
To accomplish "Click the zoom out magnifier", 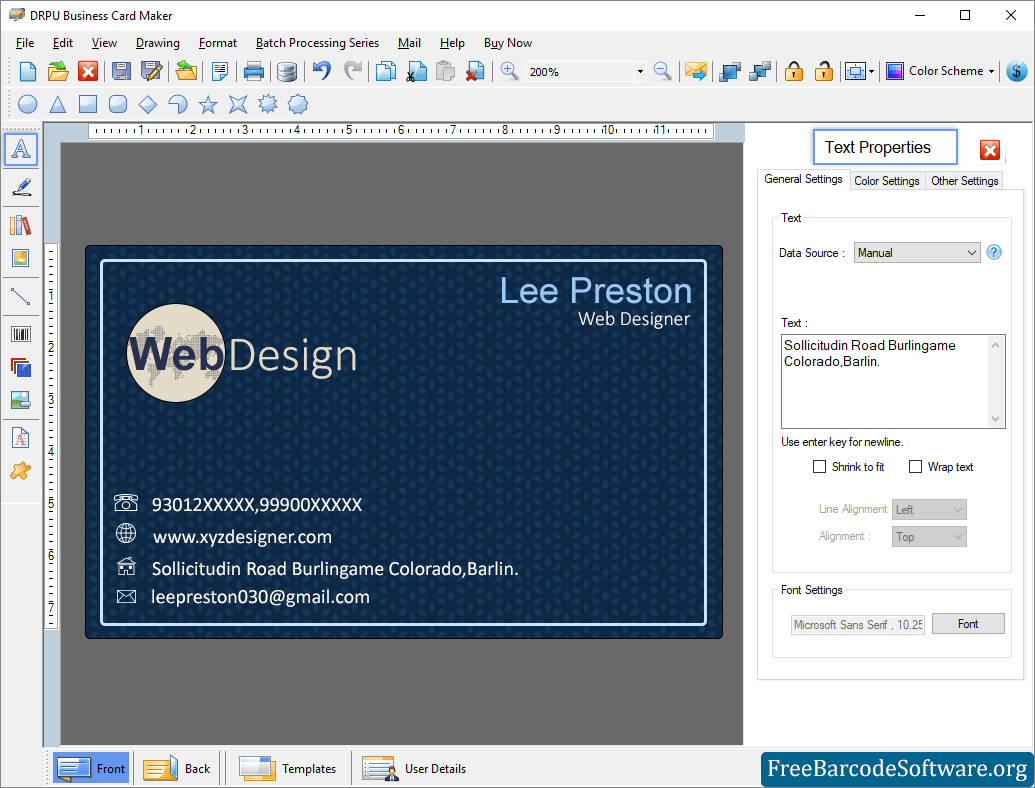I will (x=662, y=71).
